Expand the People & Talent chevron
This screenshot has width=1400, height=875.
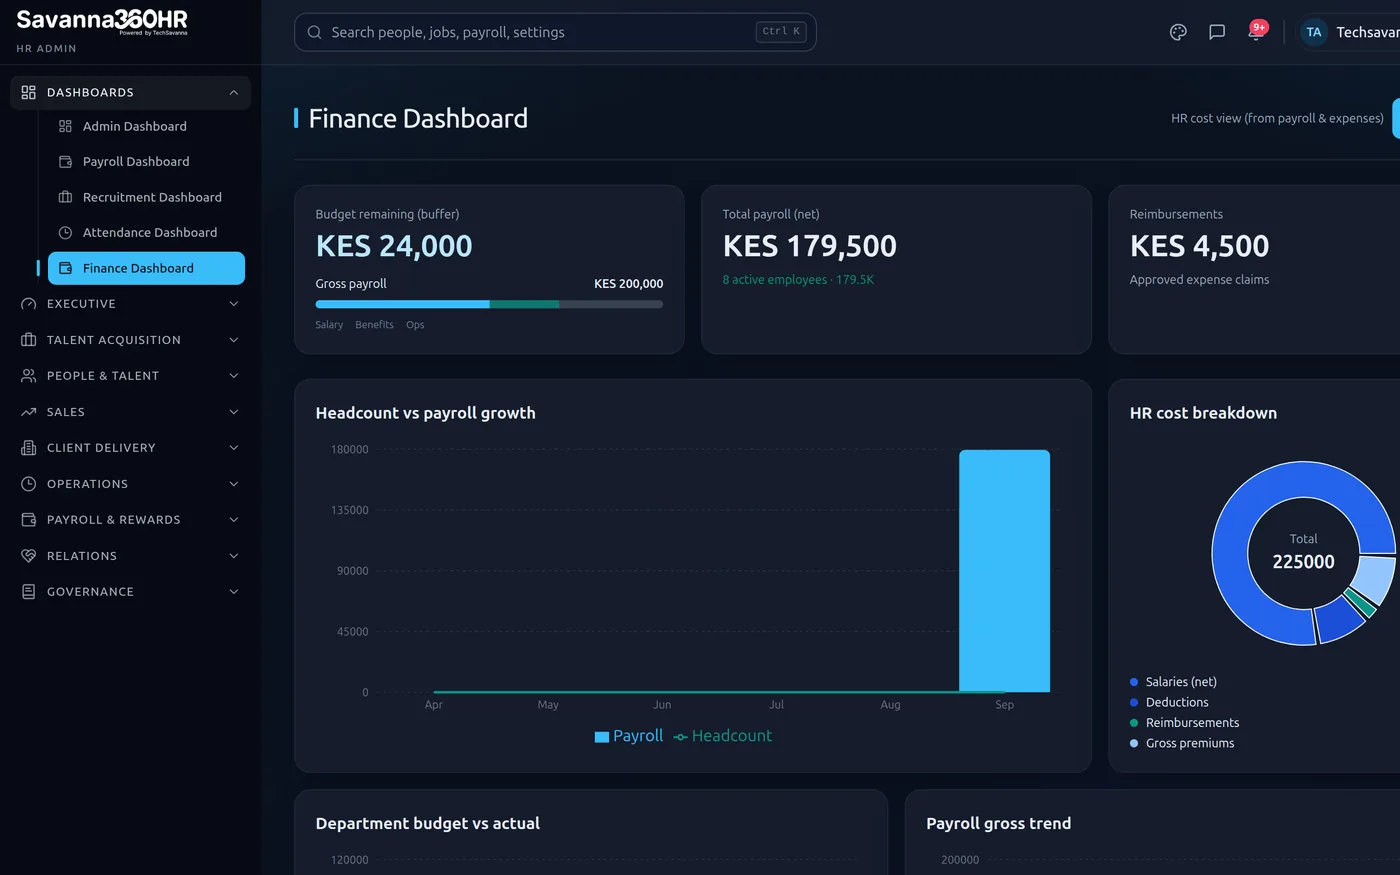pyautogui.click(x=233, y=376)
